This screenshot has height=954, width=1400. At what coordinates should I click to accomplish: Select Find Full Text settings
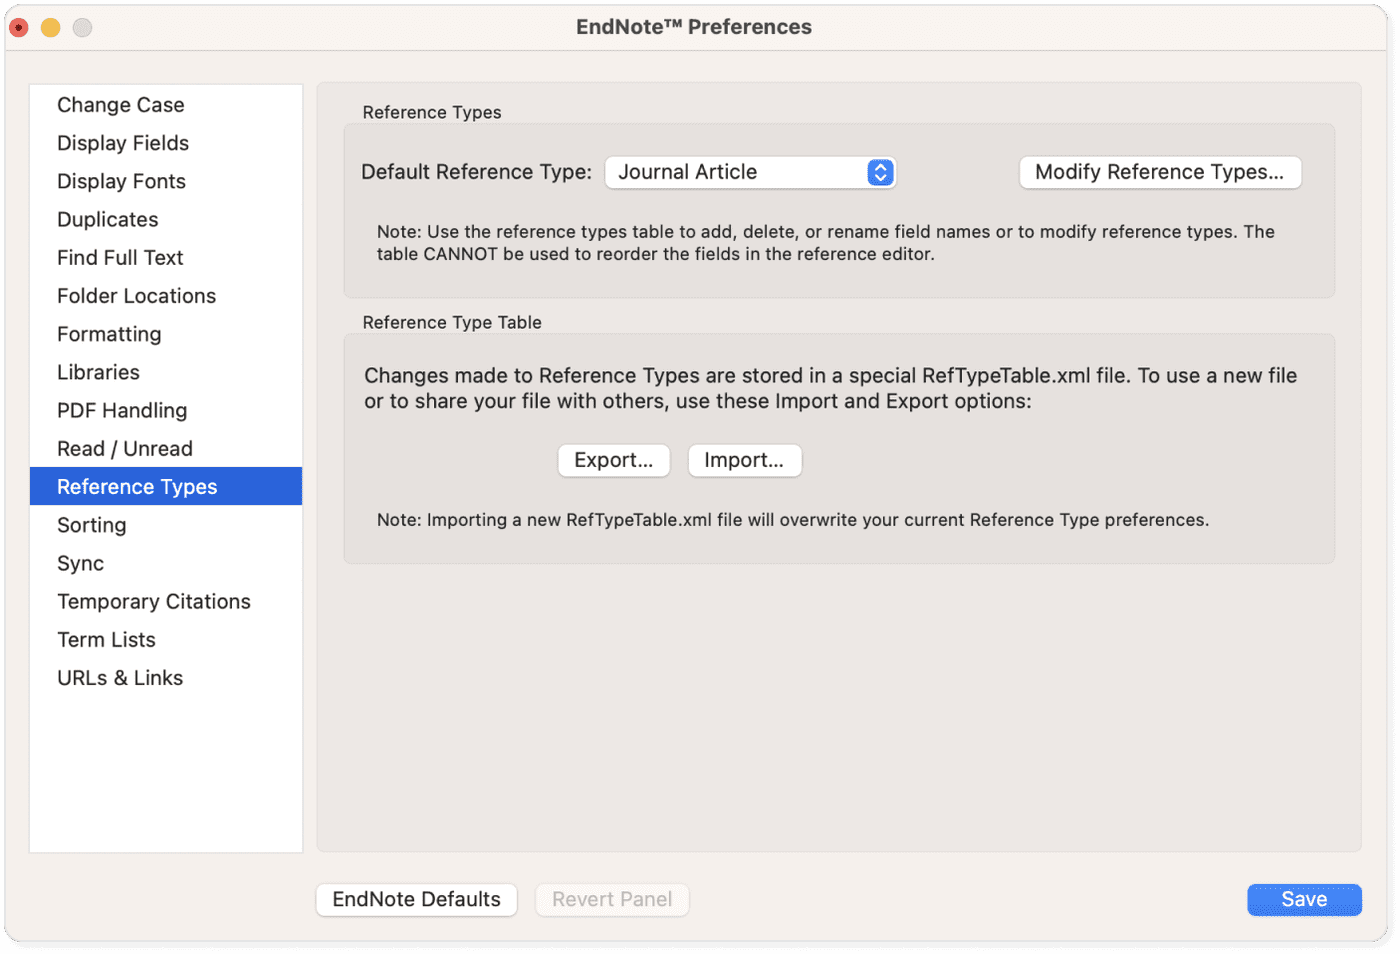119,257
